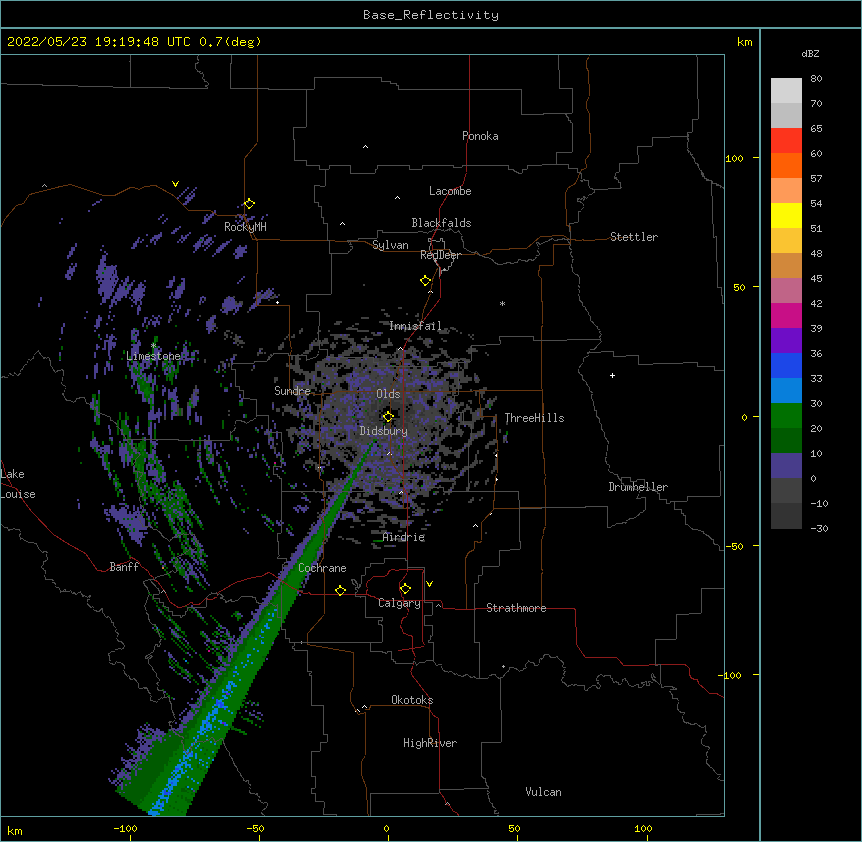Click the y-axis -50 km tick label
The image size is (862, 842).
click(734, 546)
